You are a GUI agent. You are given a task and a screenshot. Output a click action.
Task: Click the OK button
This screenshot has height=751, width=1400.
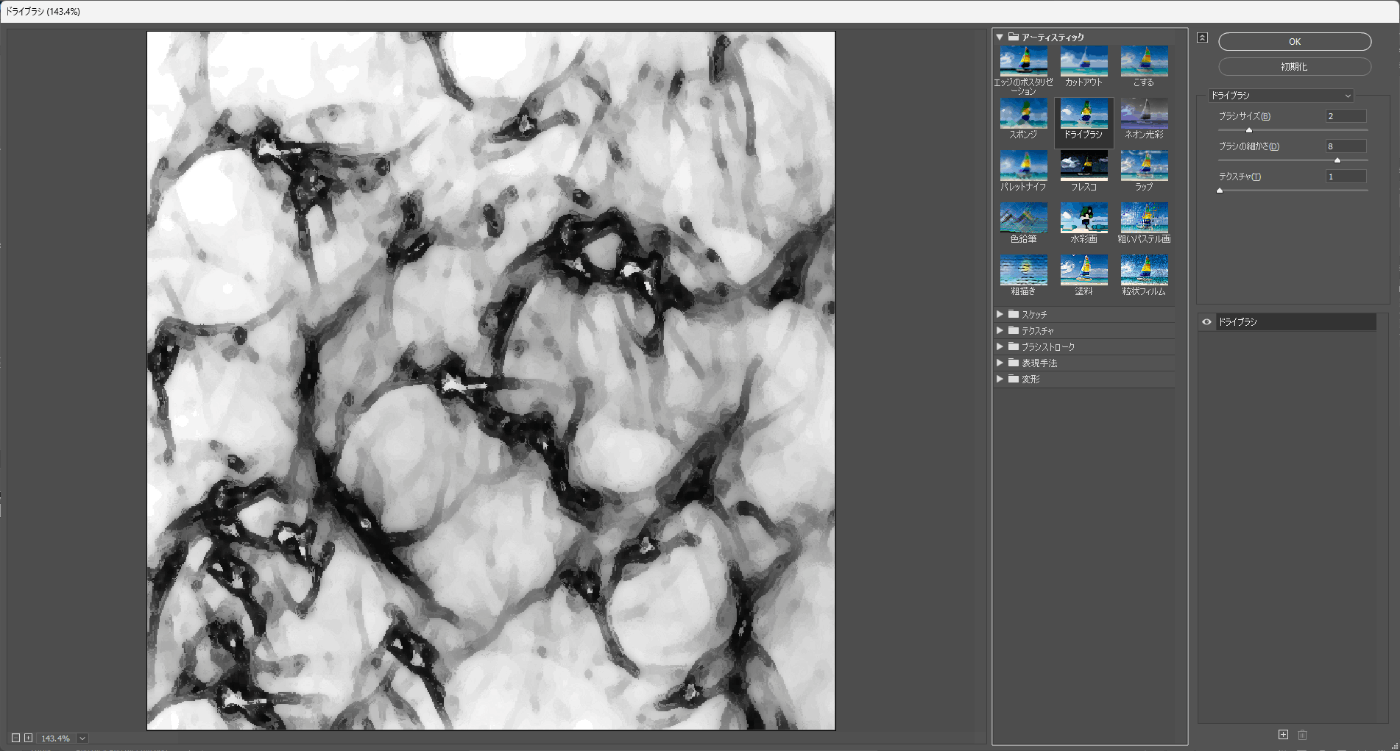pyautogui.click(x=1294, y=42)
